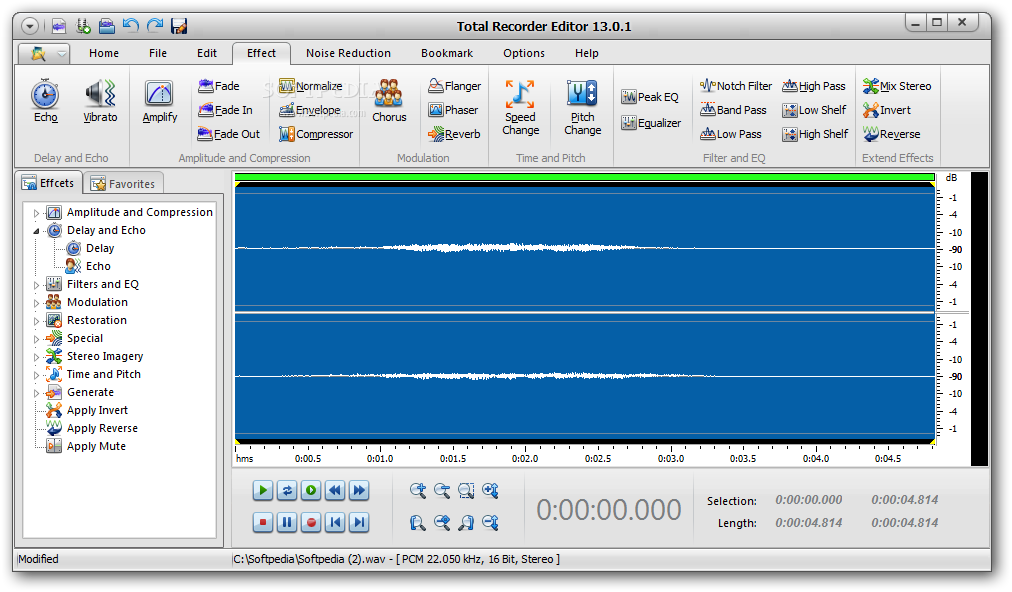Screen dimensions: 1012x592
Task: Open the application menu dropdown button
Action: pyautogui.click(x=43, y=53)
